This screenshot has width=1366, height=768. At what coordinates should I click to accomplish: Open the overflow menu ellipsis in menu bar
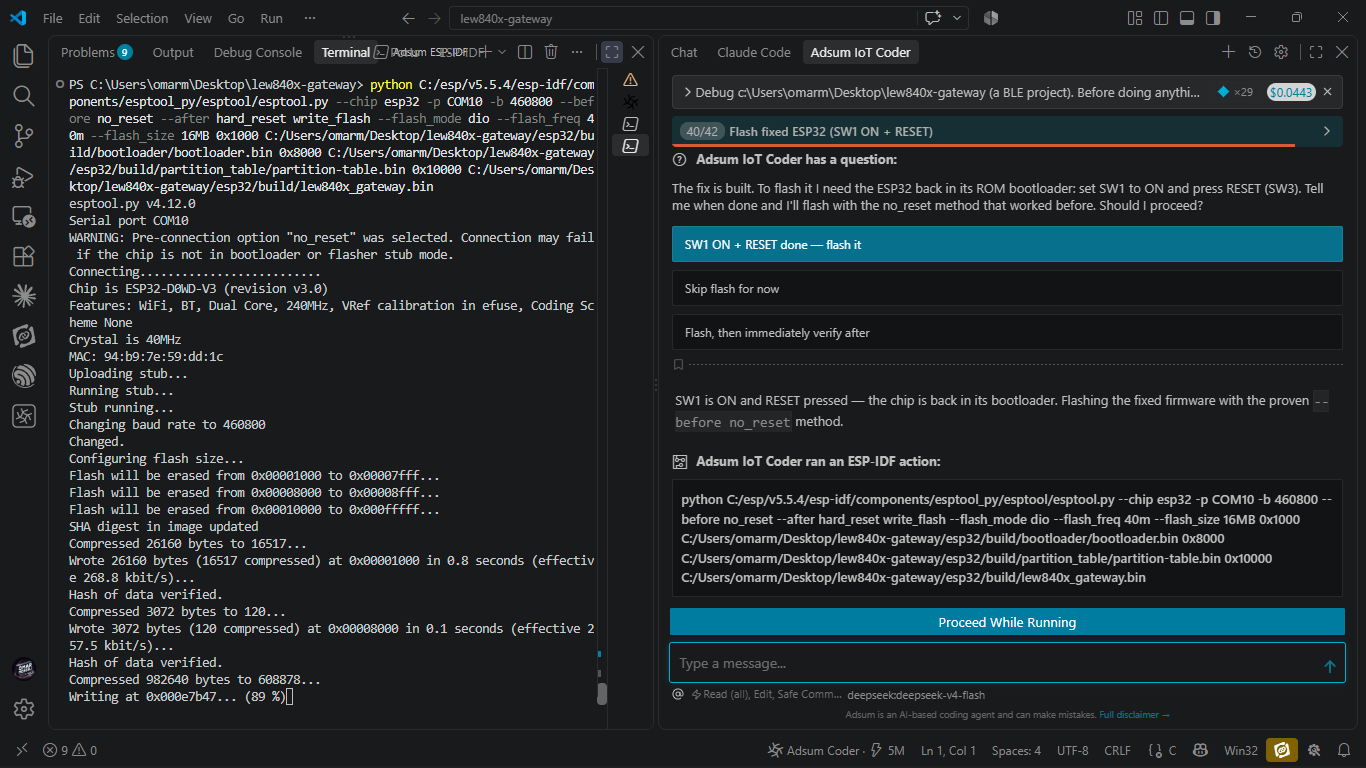[310, 18]
